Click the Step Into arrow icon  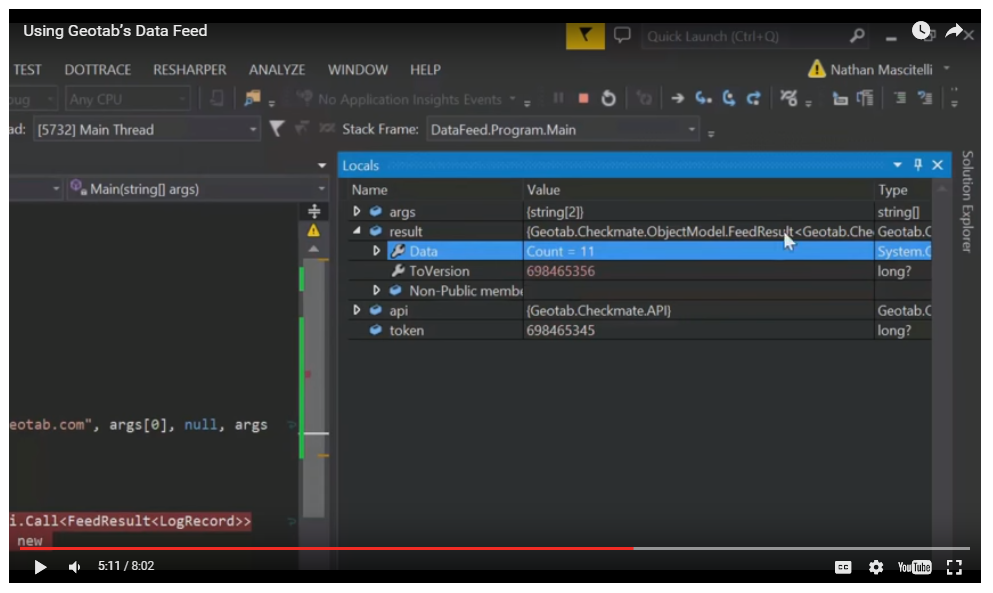(x=704, y=98)
